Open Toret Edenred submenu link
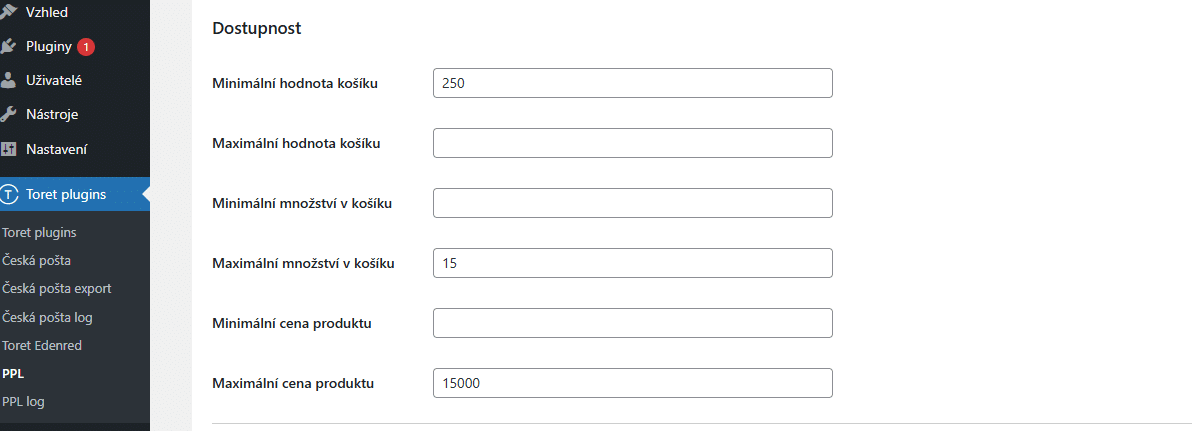The height and width of the screenshot is (431, 1192). 42,345
